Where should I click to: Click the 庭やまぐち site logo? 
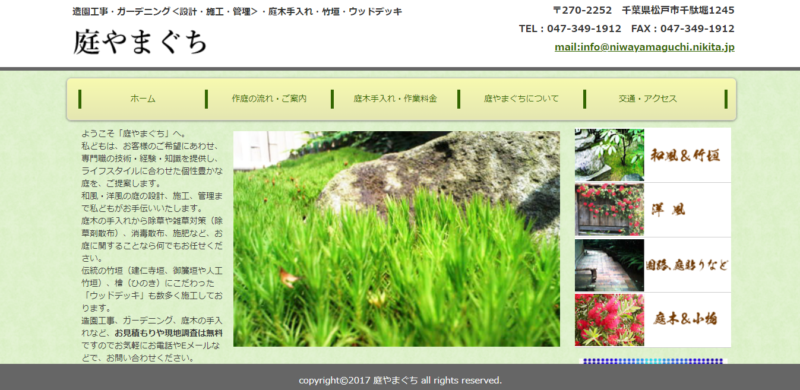click(140, 41)
